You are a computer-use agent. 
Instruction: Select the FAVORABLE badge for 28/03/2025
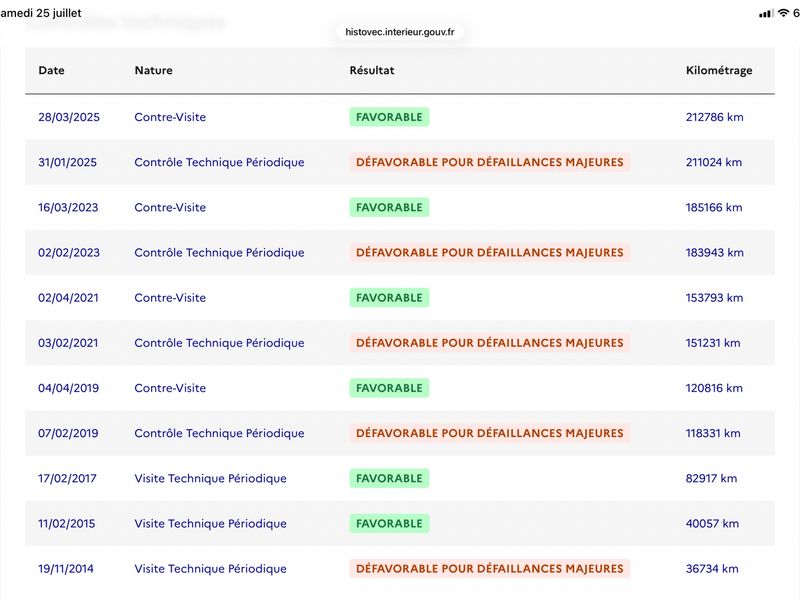389,117
